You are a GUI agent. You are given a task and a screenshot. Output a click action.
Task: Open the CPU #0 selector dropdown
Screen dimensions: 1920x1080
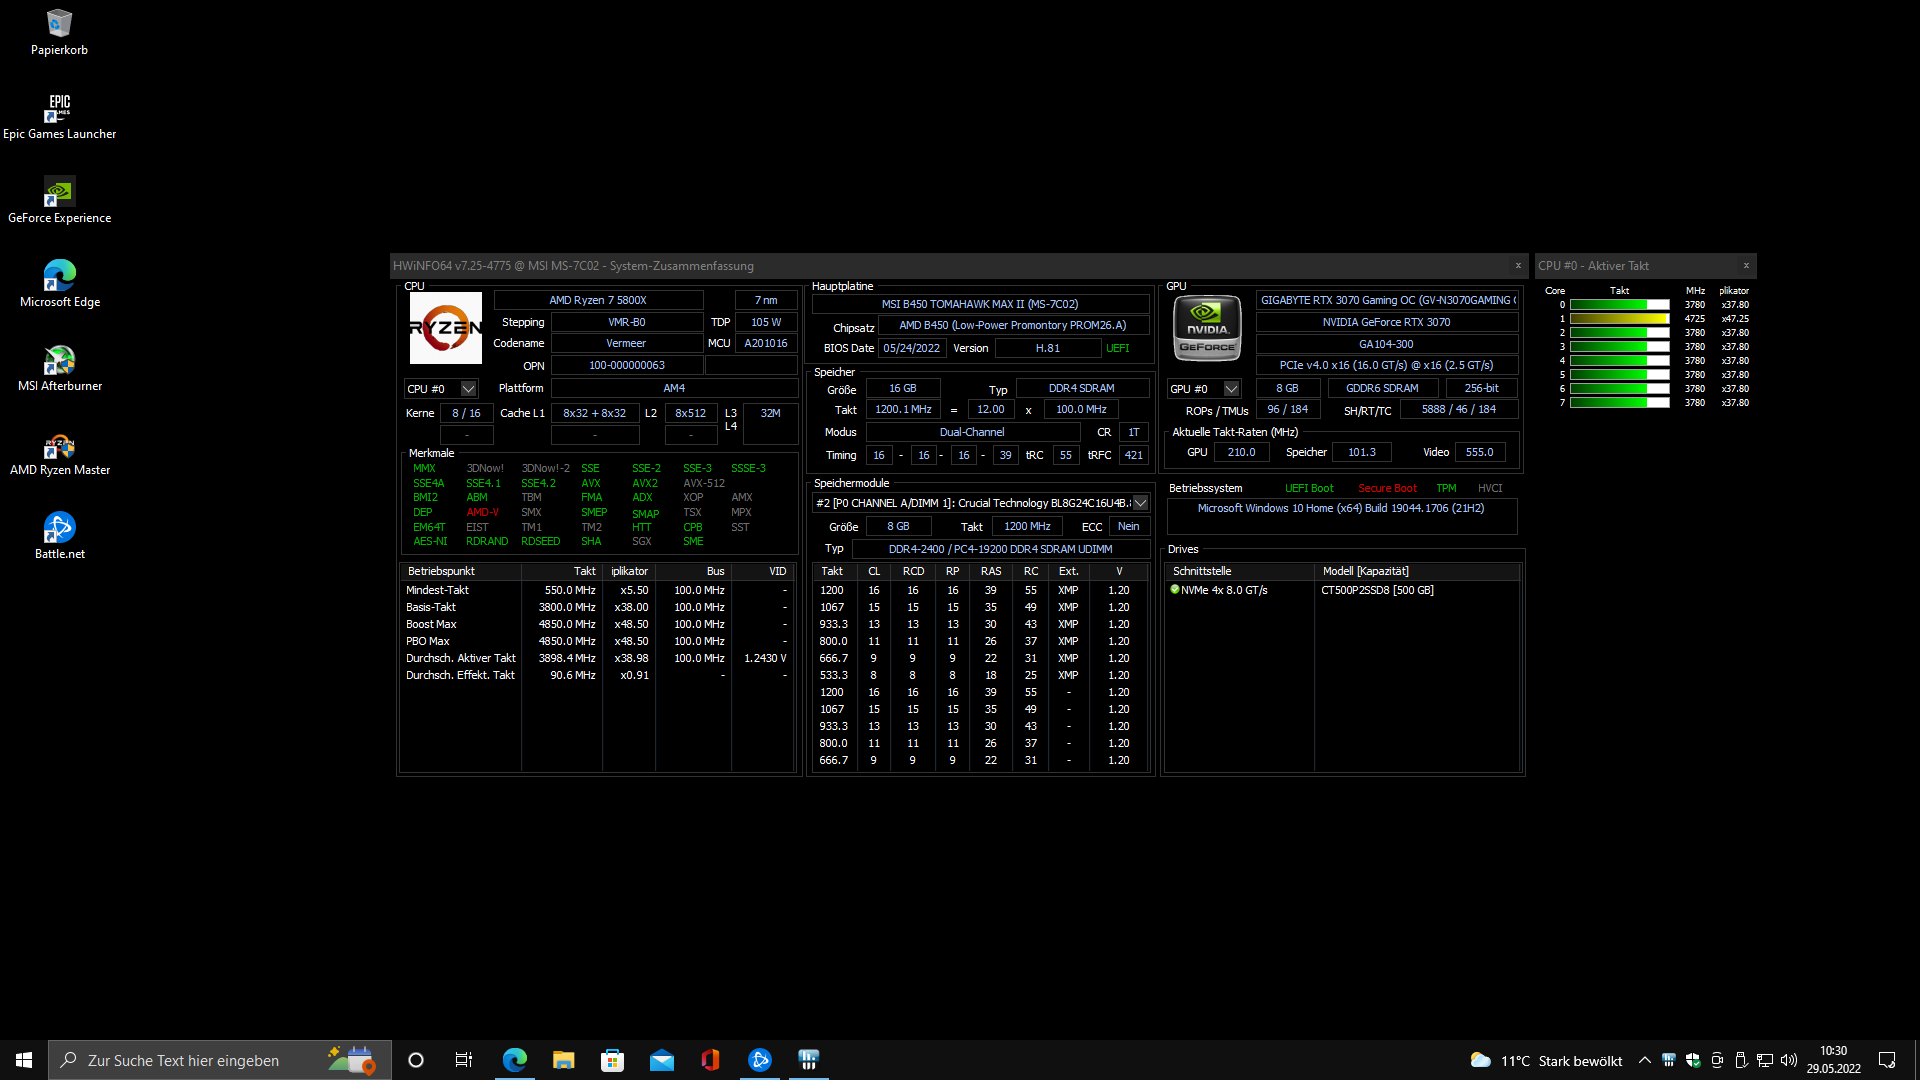tap(468, 389)
